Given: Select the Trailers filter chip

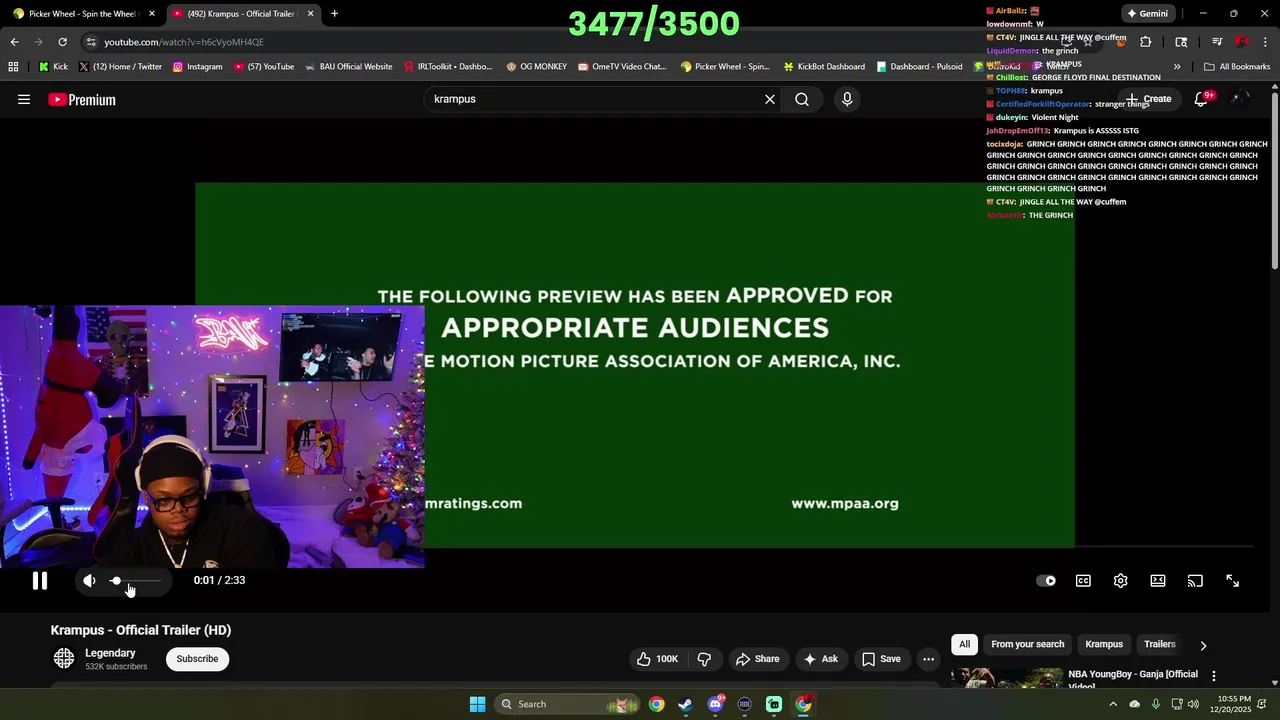Looking at the screenshot, I should [1160, 644].
